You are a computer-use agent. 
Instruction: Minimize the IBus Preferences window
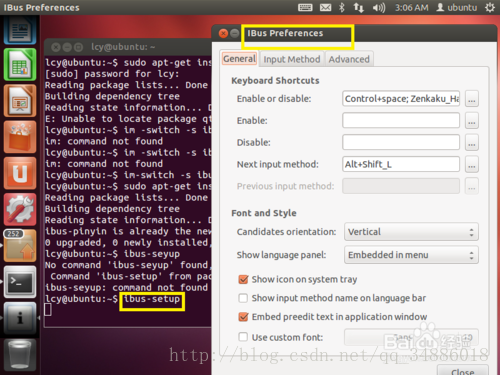point(235,33)
